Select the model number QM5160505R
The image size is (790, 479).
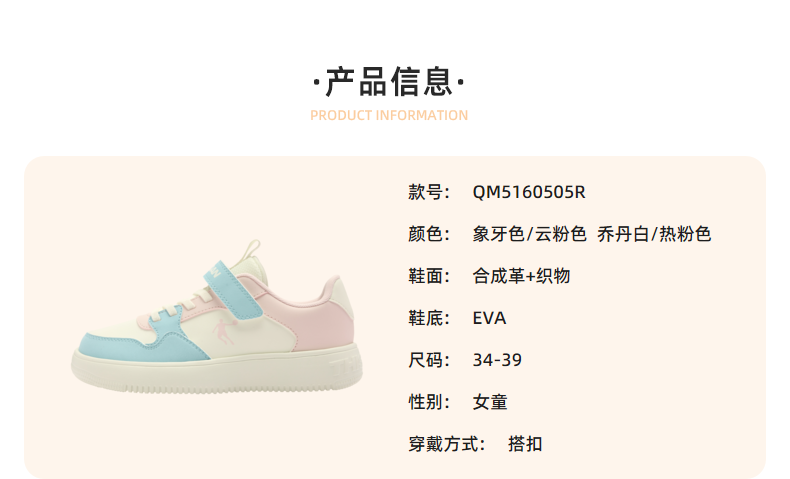(x=529, y=192)
